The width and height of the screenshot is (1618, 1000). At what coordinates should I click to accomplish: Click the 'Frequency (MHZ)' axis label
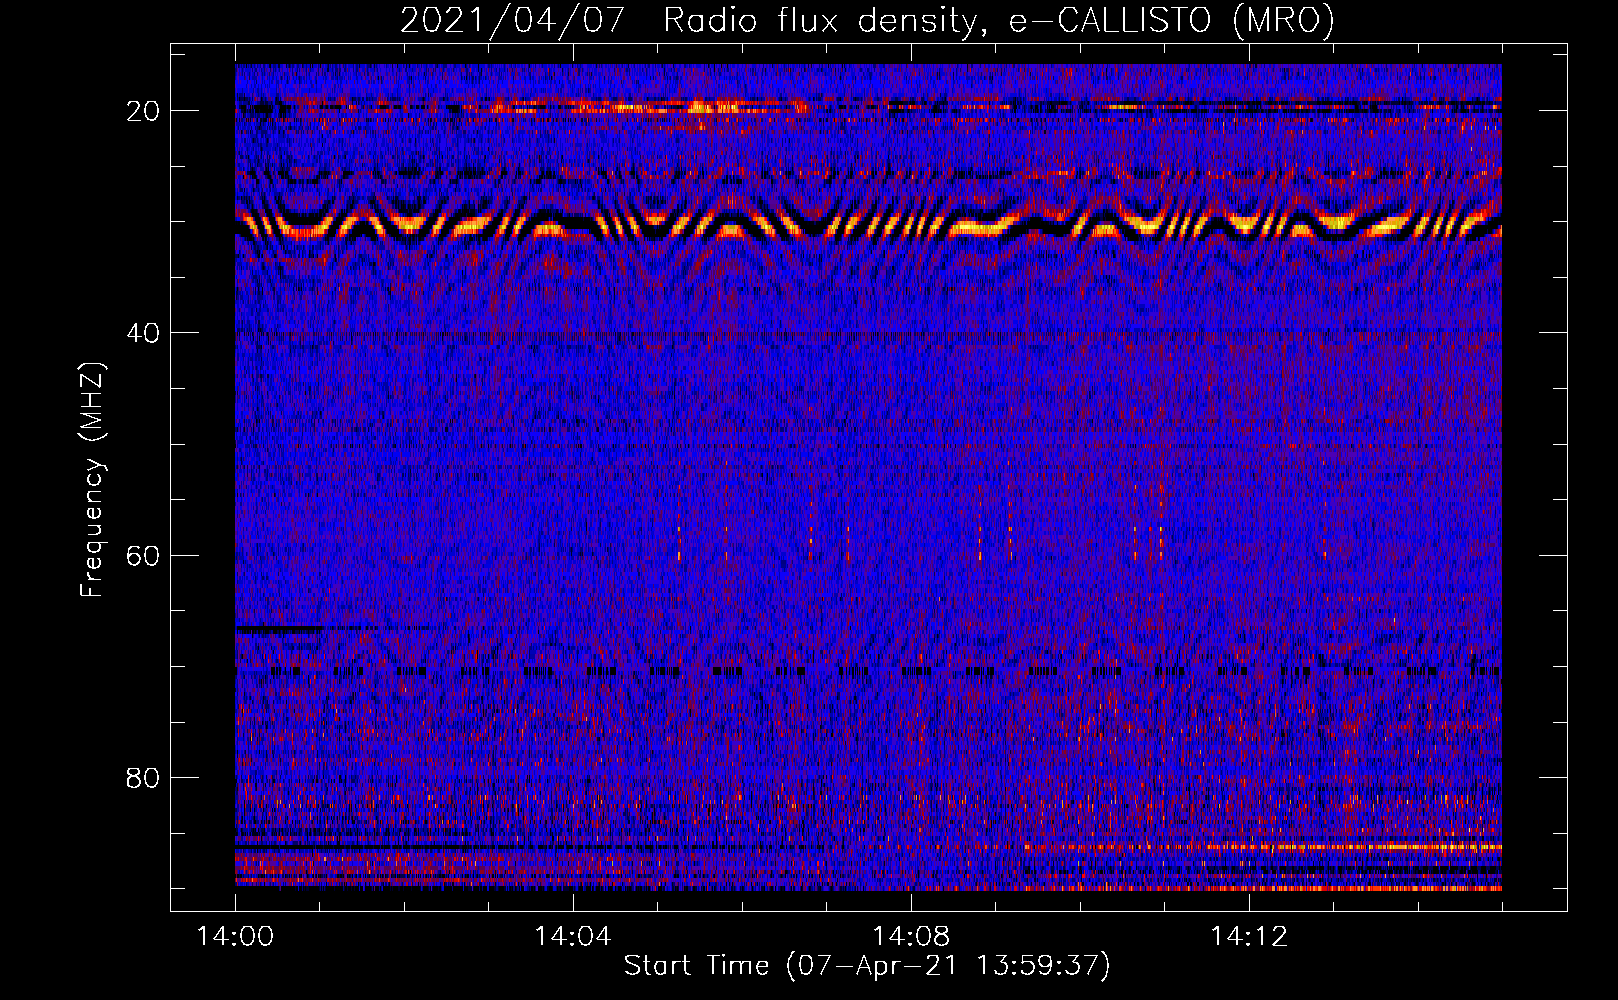tap(92, 480)
